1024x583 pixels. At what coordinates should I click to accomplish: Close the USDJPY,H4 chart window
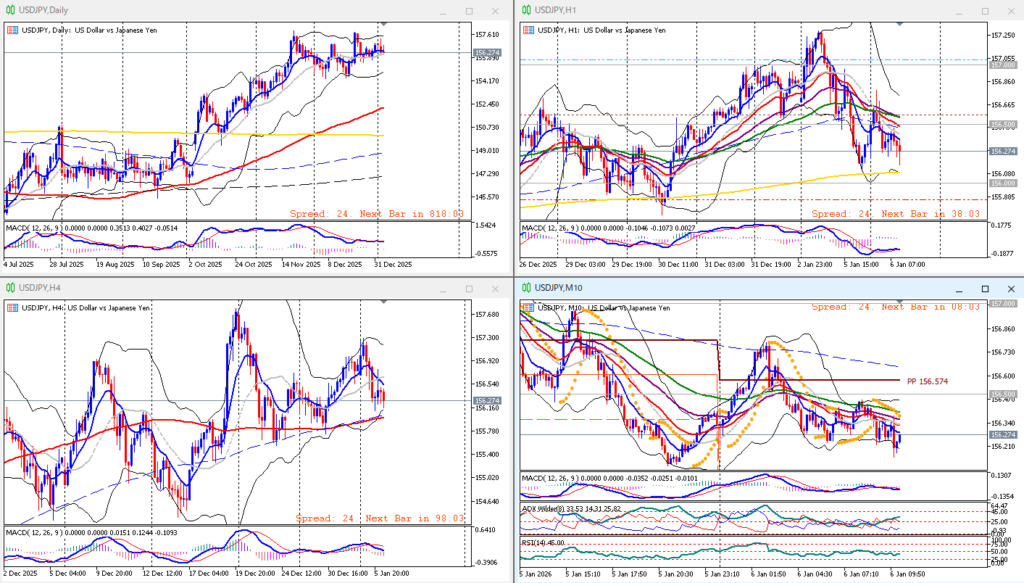(x=495, y=288)
